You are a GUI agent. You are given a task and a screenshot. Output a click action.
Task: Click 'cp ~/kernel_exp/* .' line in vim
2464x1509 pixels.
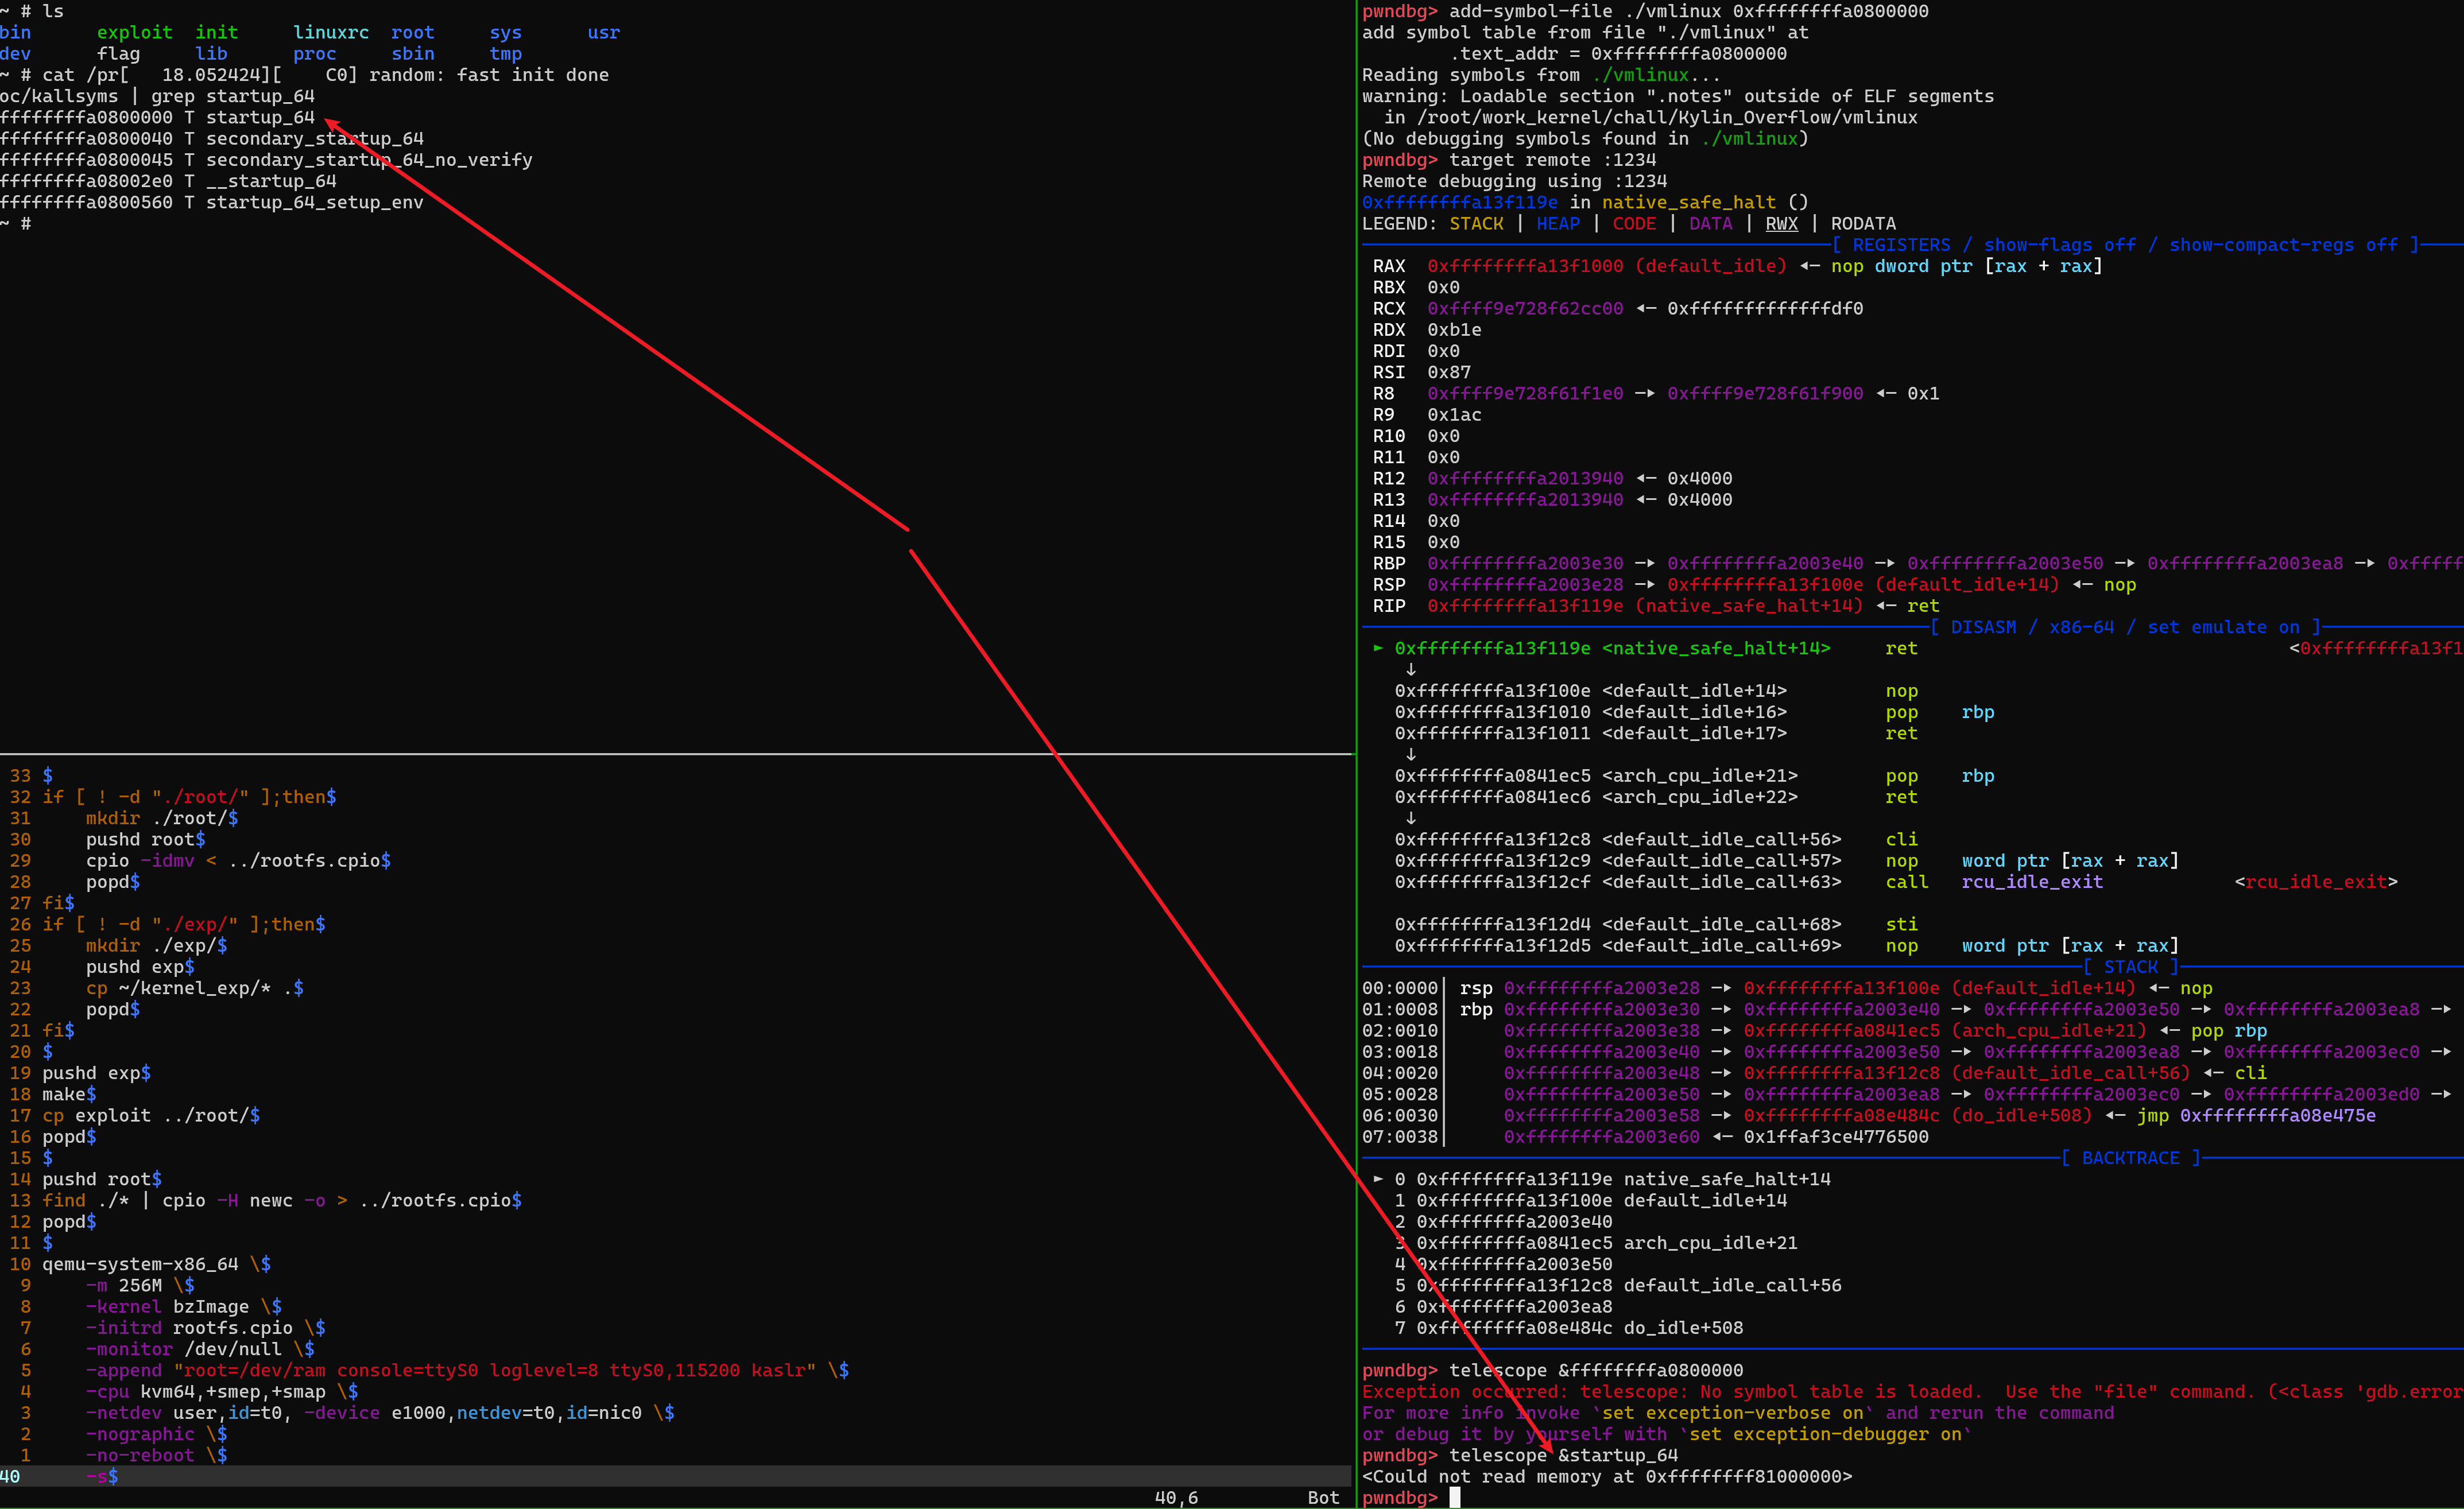click(x=194, y=988)
